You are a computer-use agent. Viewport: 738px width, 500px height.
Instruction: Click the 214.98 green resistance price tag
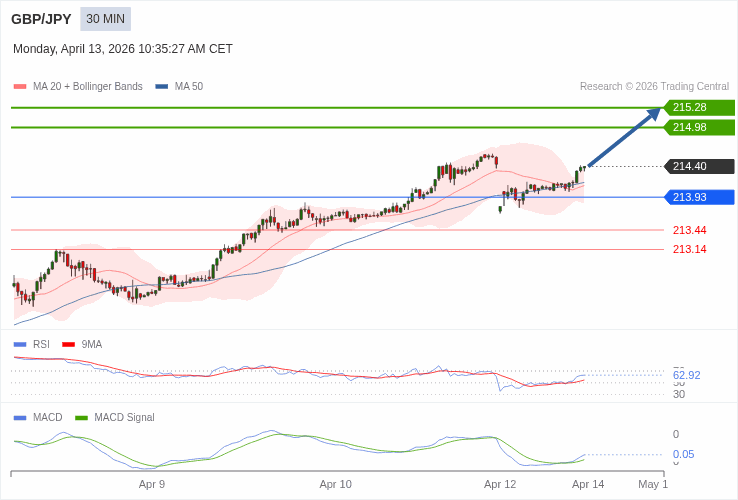[x=697, y=127]
